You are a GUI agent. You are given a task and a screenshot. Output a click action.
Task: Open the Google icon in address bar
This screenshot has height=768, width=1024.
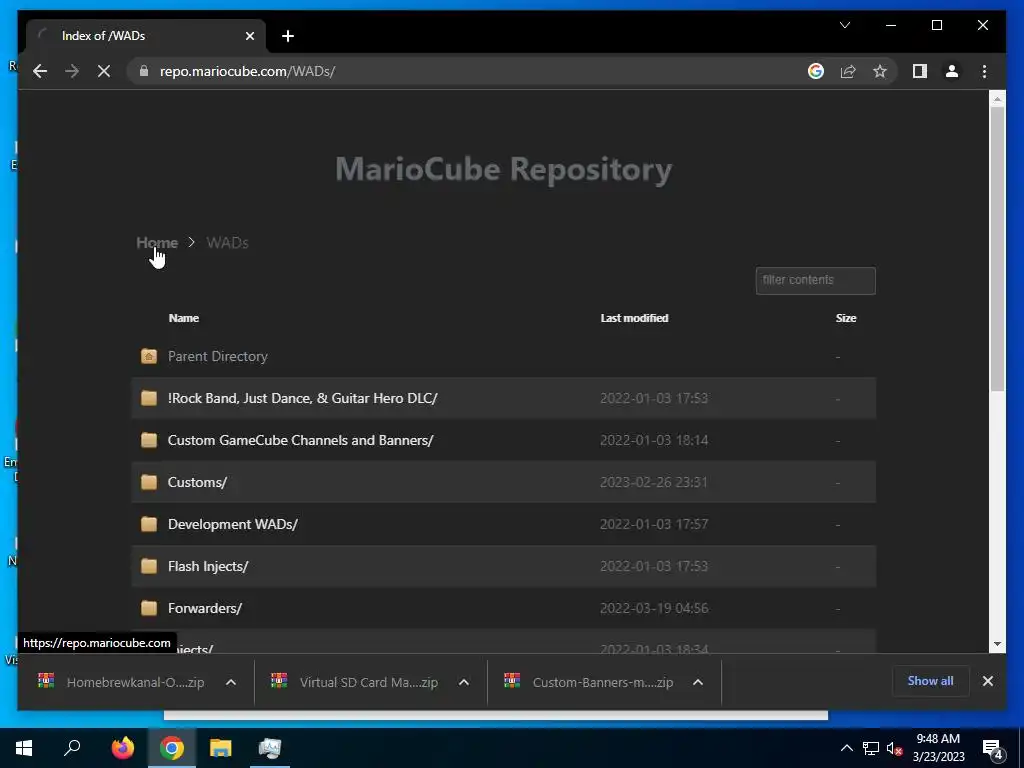click(x=816, y=71)
